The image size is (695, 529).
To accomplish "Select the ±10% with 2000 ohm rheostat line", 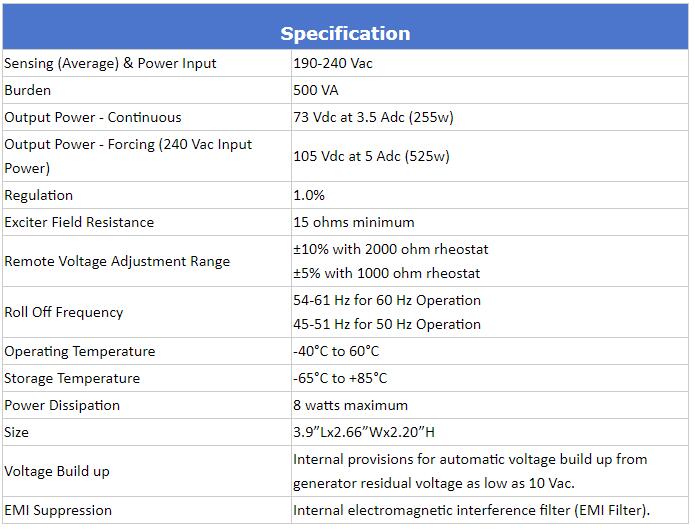I will [390, 249].
